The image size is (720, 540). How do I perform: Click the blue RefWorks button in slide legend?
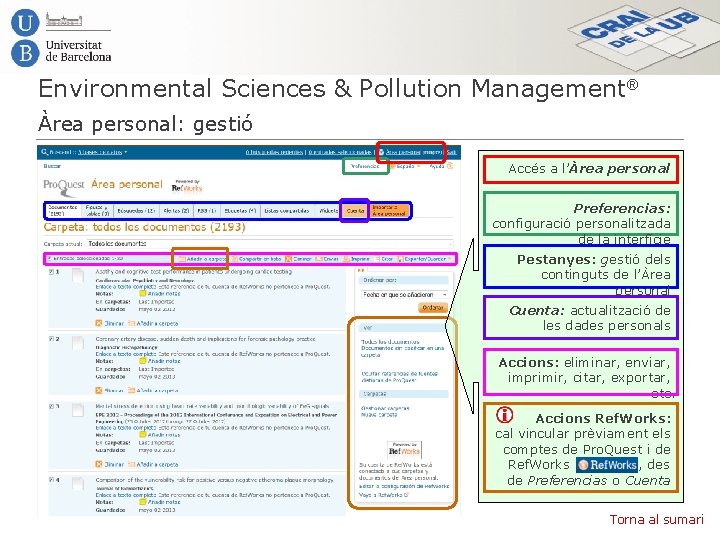click(x=607, y=465)
